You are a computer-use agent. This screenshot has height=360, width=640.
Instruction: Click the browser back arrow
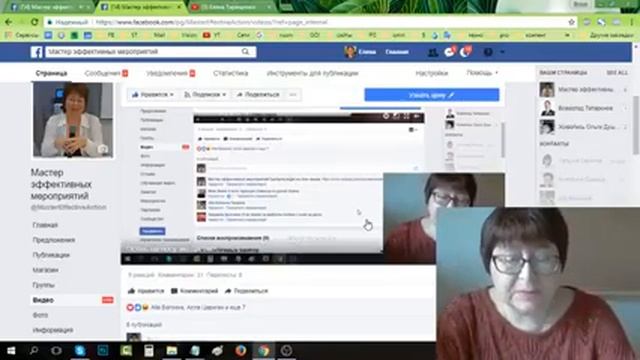[9, 22]
